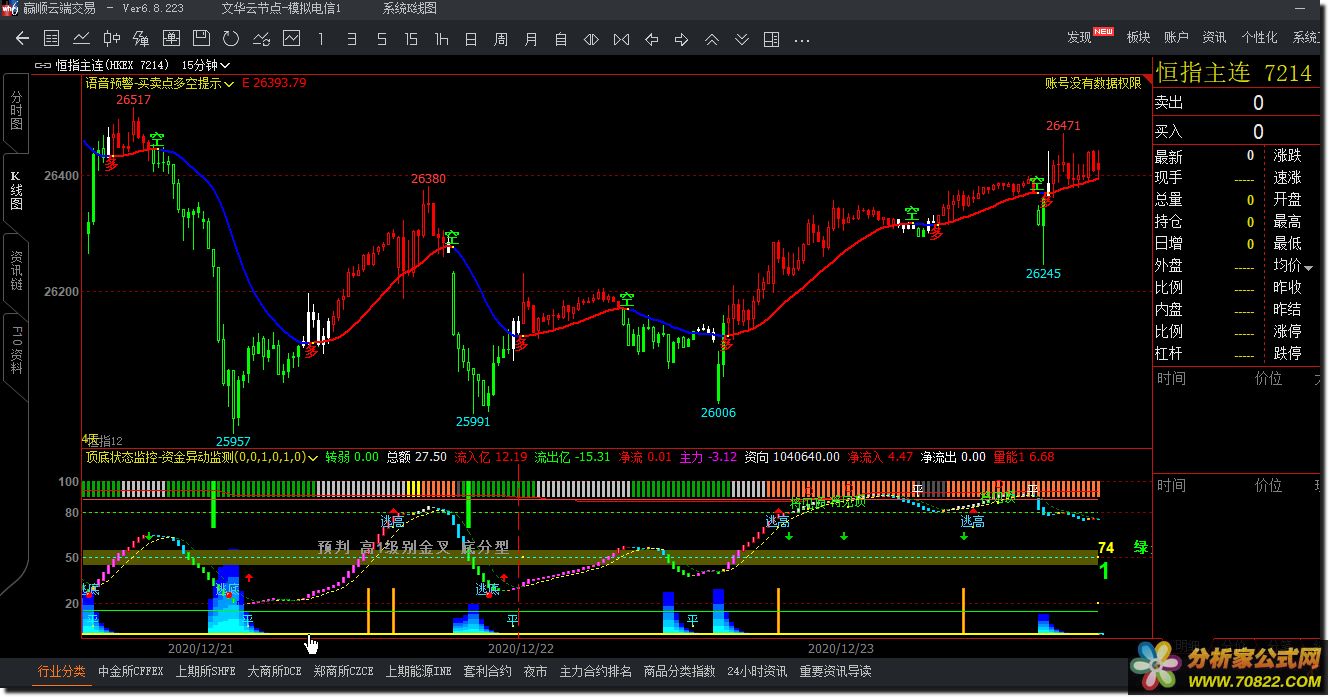Expand the 均价 field dropdown arrow
Screen dimensions: 1330x697
(x=1310, y=266)
